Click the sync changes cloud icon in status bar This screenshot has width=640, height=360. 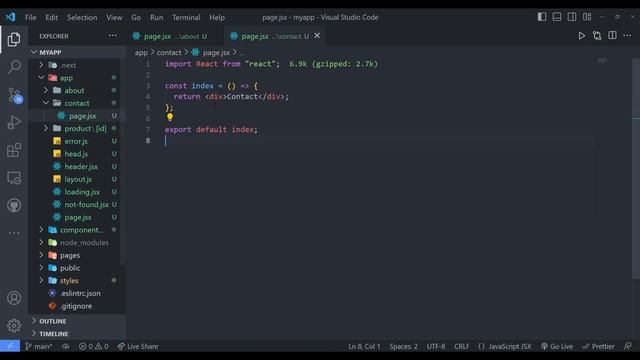point(65,346)
